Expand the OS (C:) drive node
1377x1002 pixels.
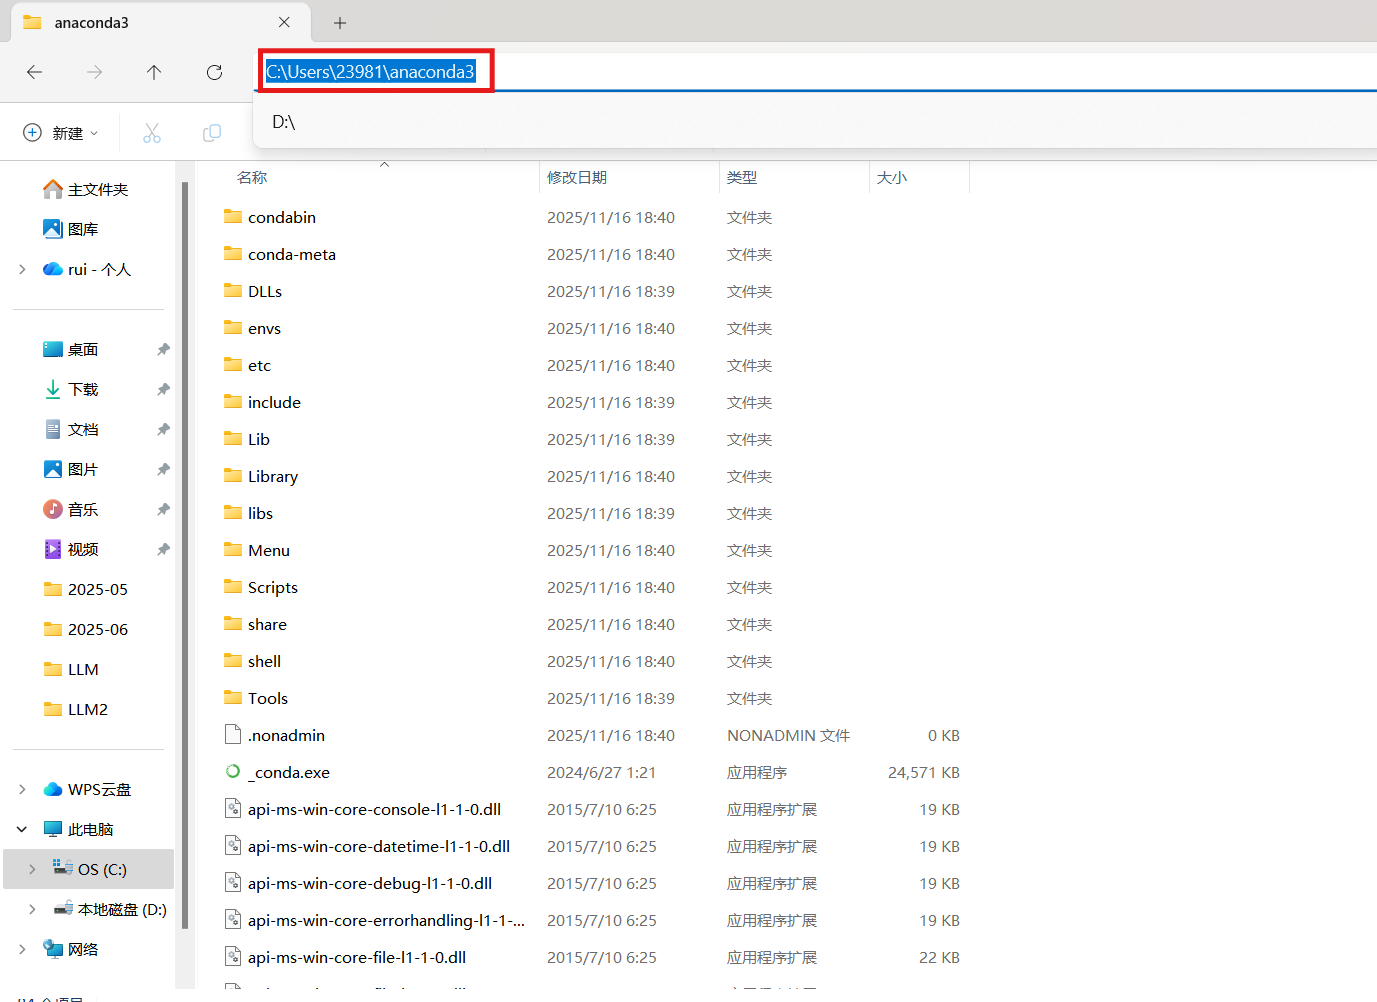[x=32, y=869]
